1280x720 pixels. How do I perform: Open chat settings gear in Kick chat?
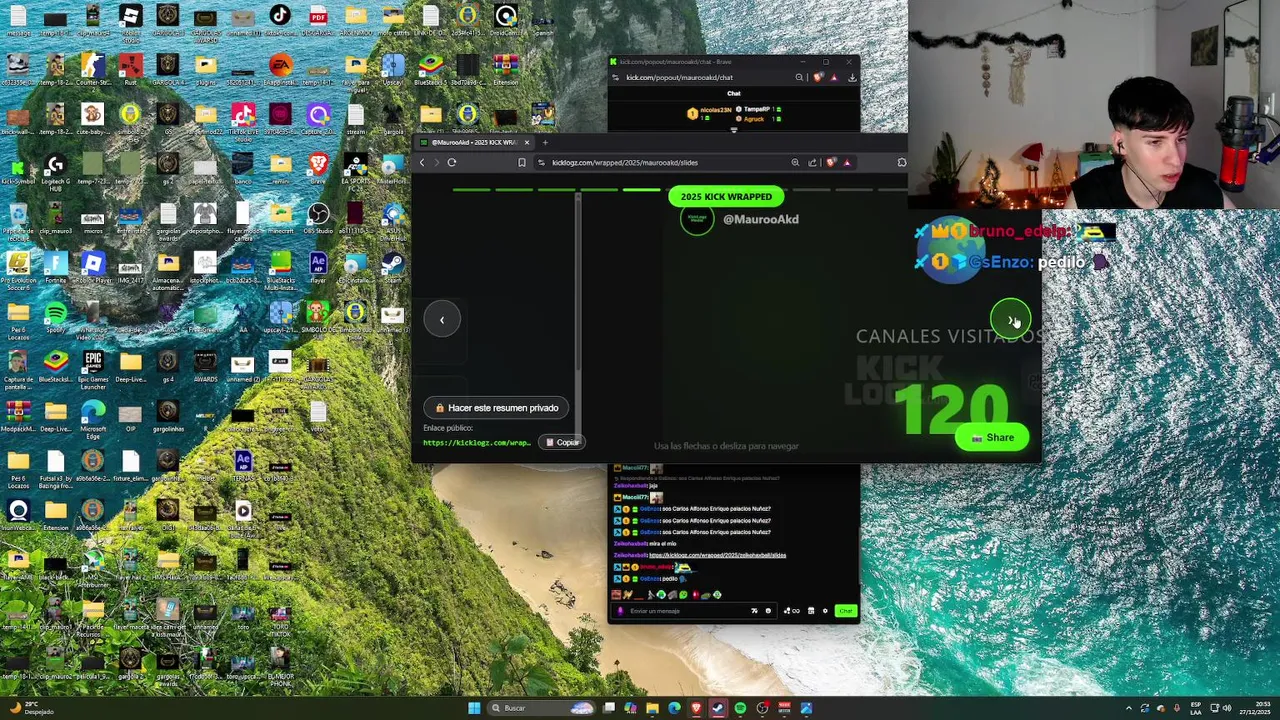pyautogui.click(x=825, y=611)
